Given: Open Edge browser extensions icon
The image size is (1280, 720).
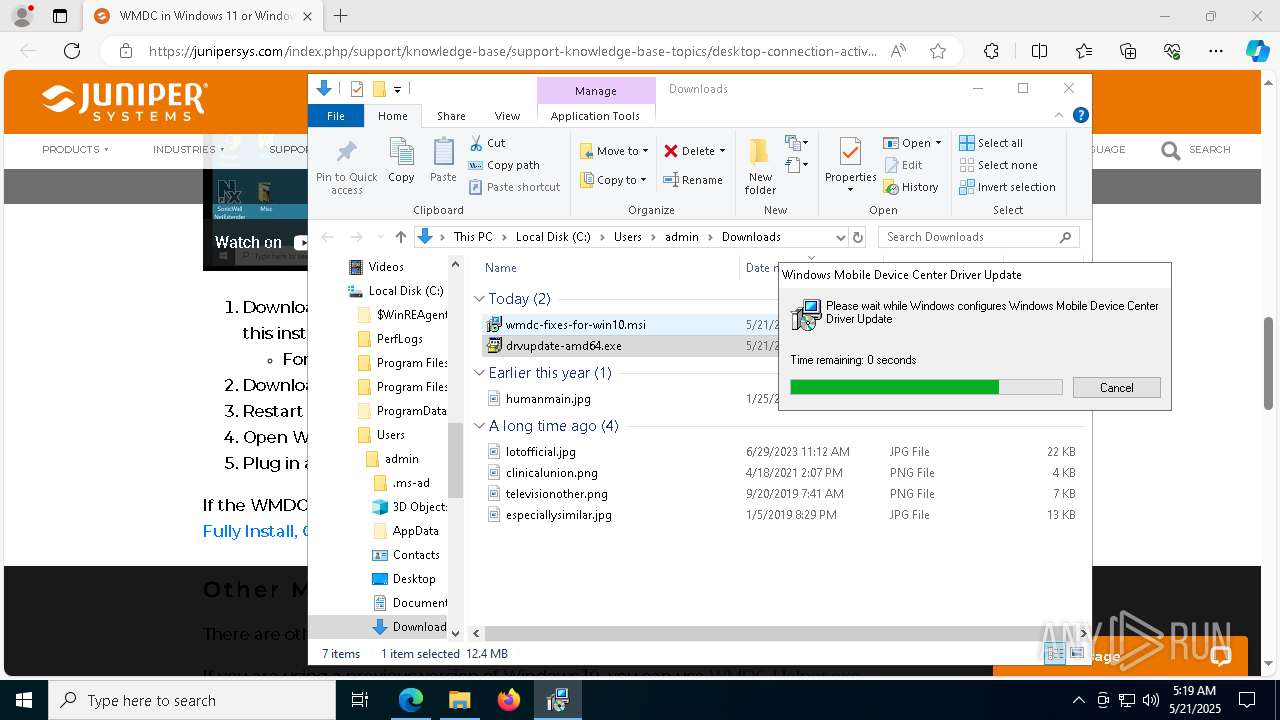Looking at the screenshot, I should tap(991, 51).
